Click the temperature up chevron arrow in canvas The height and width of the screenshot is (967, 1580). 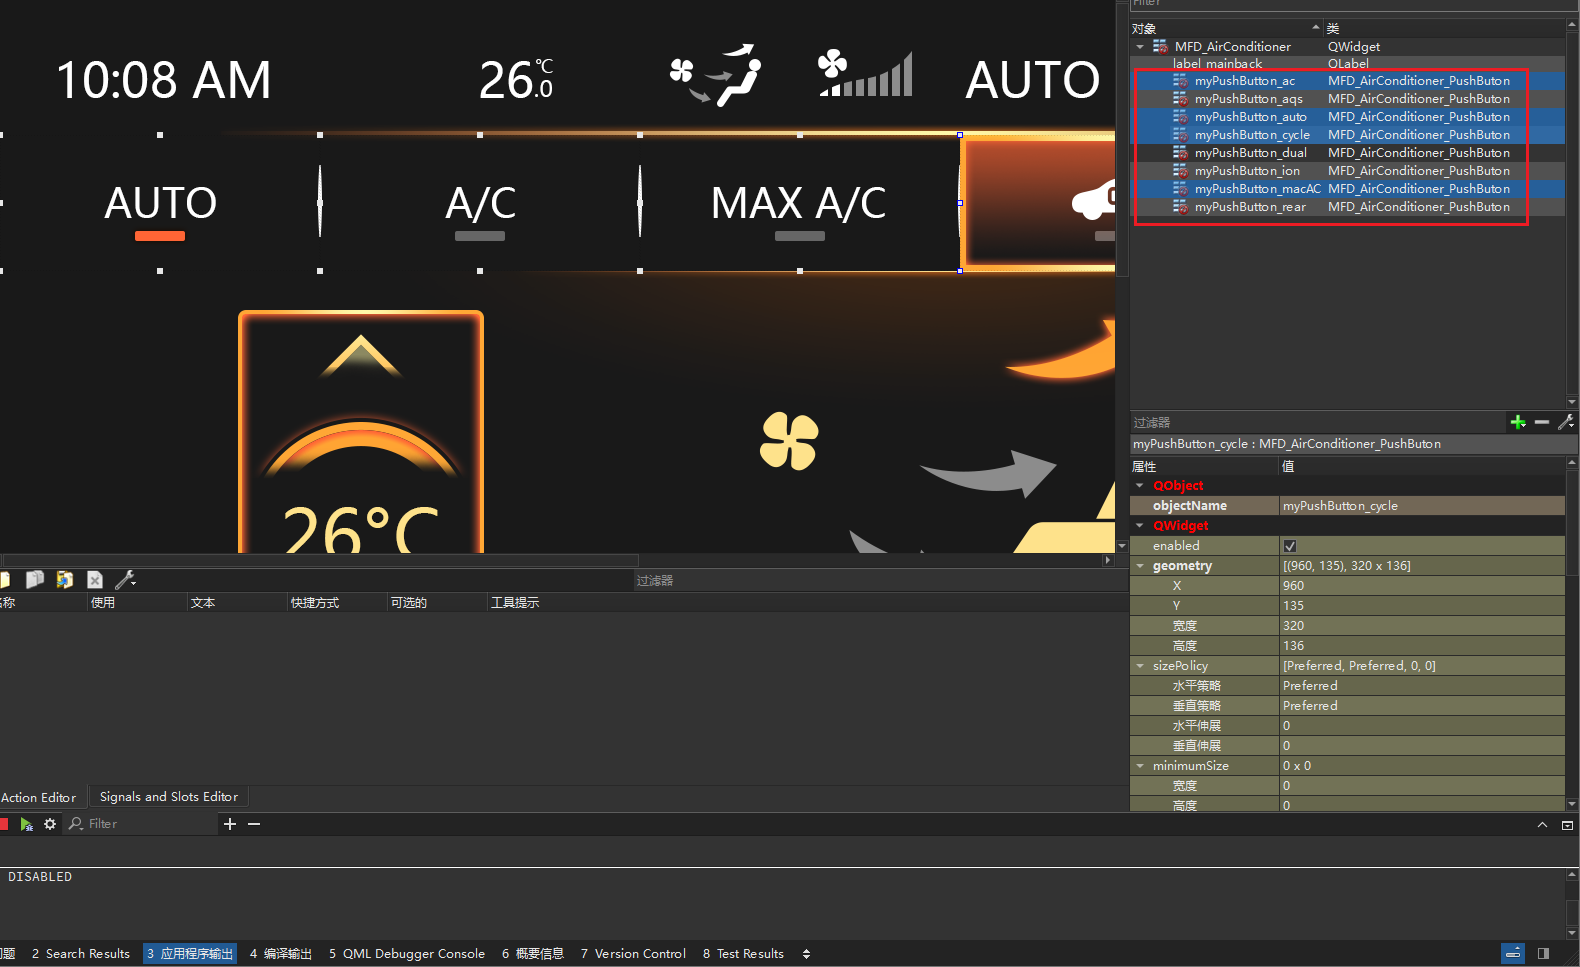pos(361,356)
